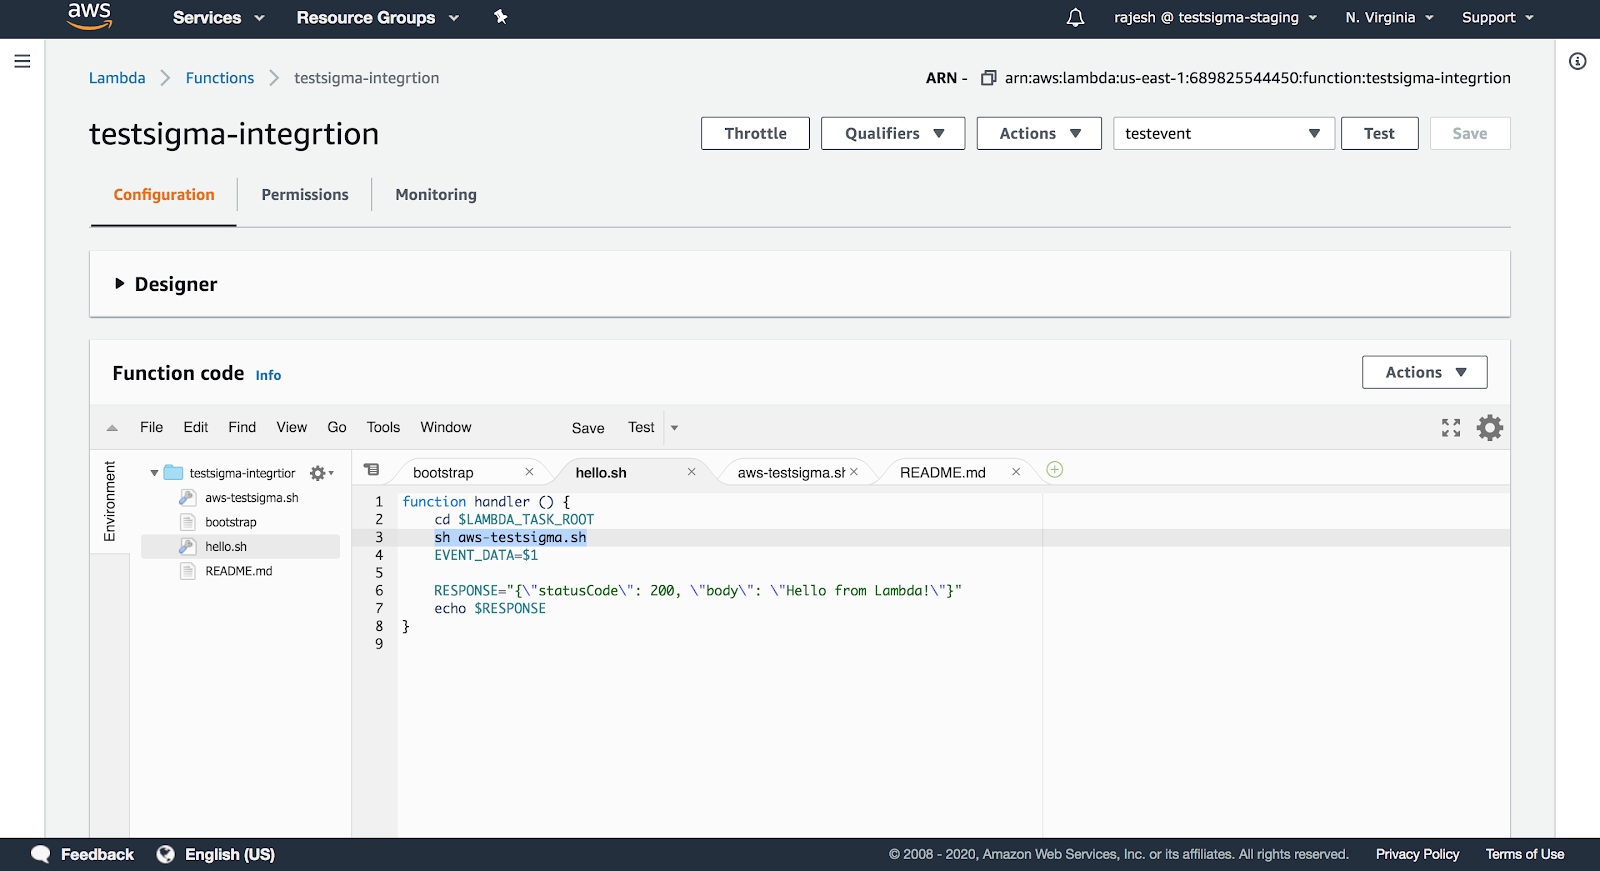
Task: Toggle the Environment side panel tab
Action: [x=110, y=501]
